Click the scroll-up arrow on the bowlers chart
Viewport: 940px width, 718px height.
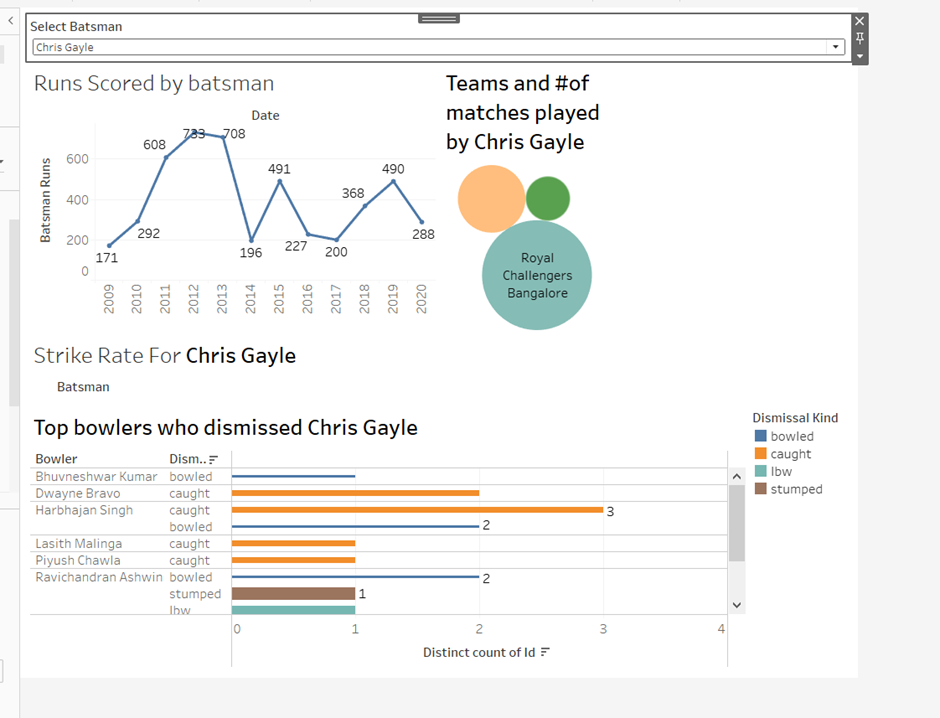point(737,475)
